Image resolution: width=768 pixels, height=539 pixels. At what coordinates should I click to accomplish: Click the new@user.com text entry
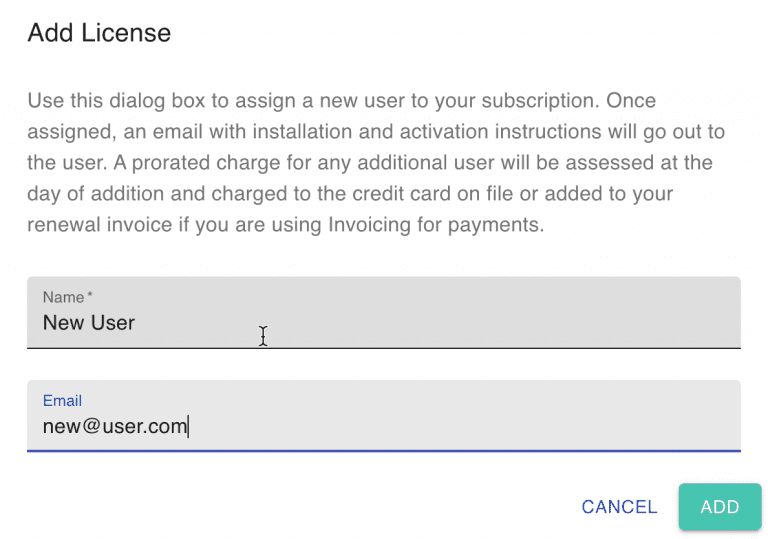[114, 427]
